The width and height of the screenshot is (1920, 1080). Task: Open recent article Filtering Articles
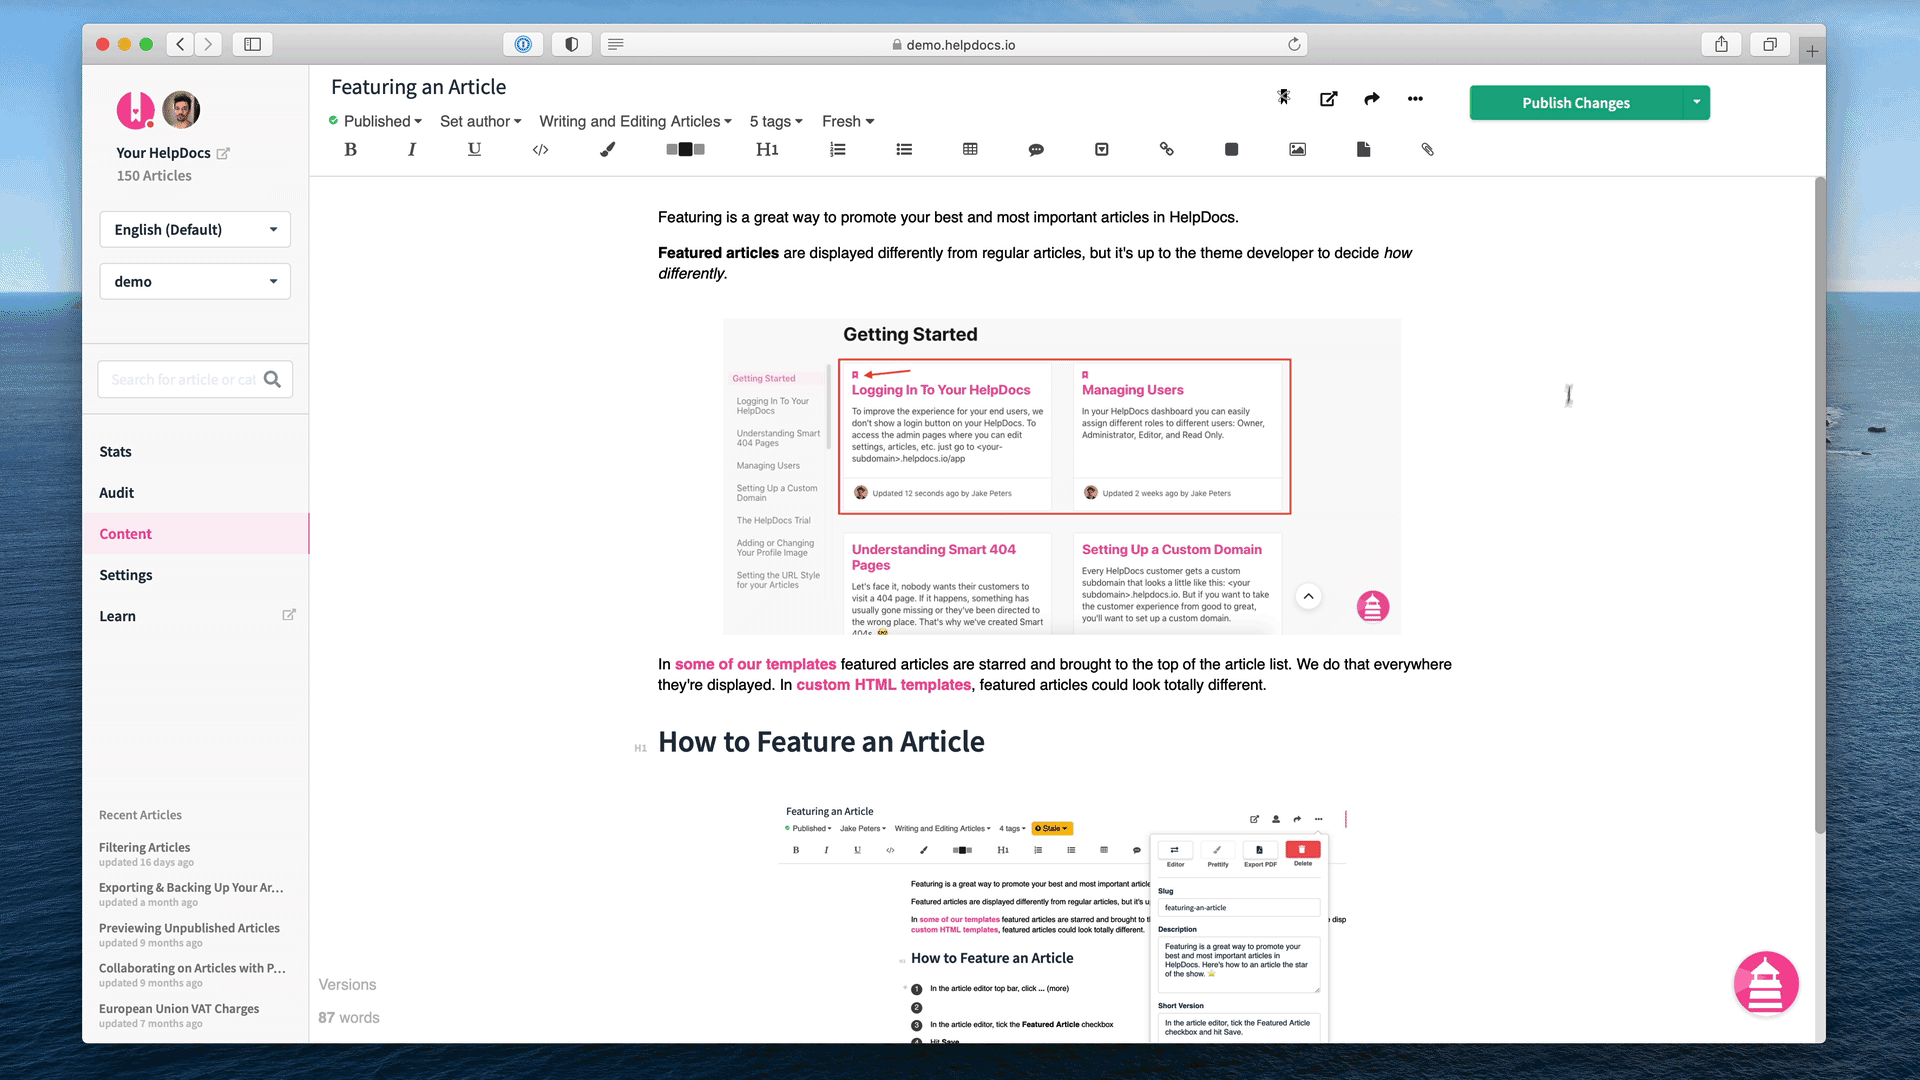[145, 847]
